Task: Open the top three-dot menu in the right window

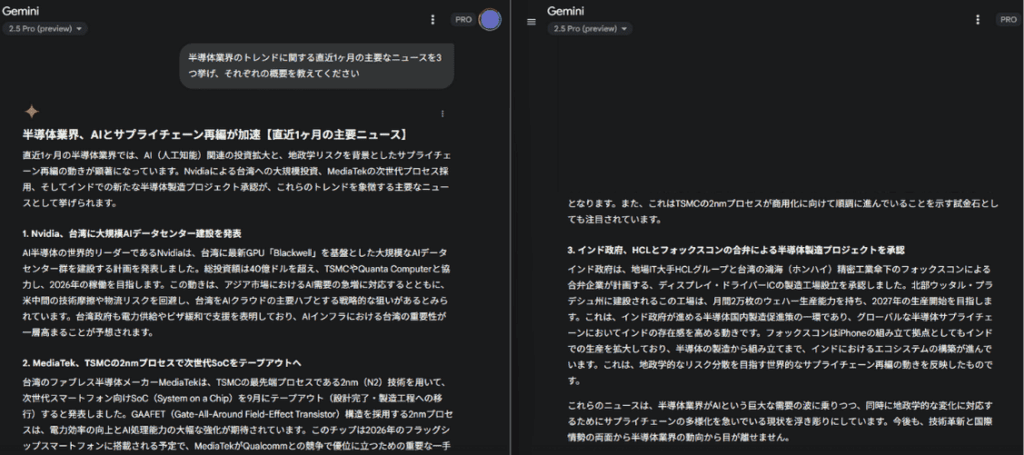Action: coord(977,20)
